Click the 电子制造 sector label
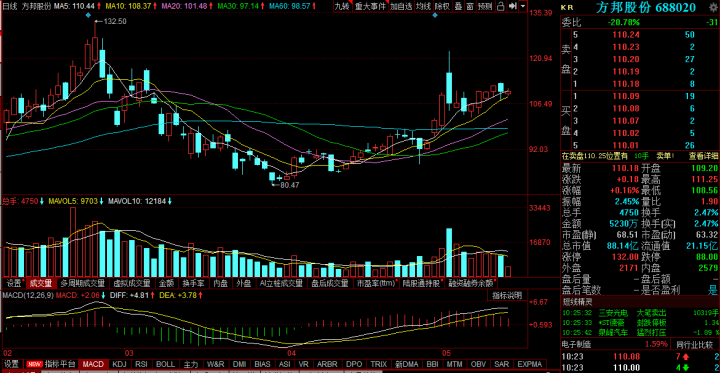720x373 pixels. coord(577,344)
